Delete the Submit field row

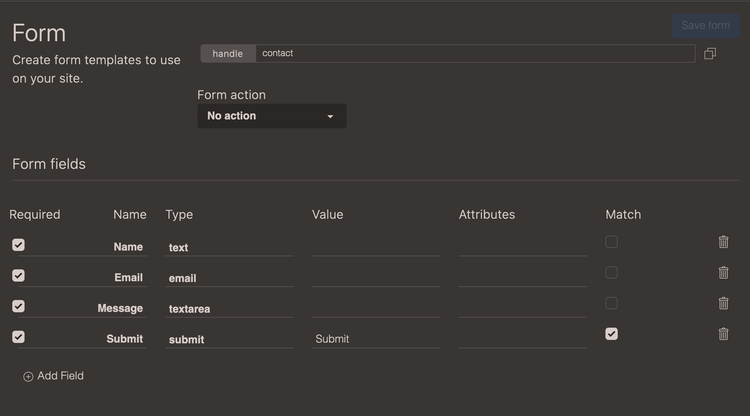[723, 334]
